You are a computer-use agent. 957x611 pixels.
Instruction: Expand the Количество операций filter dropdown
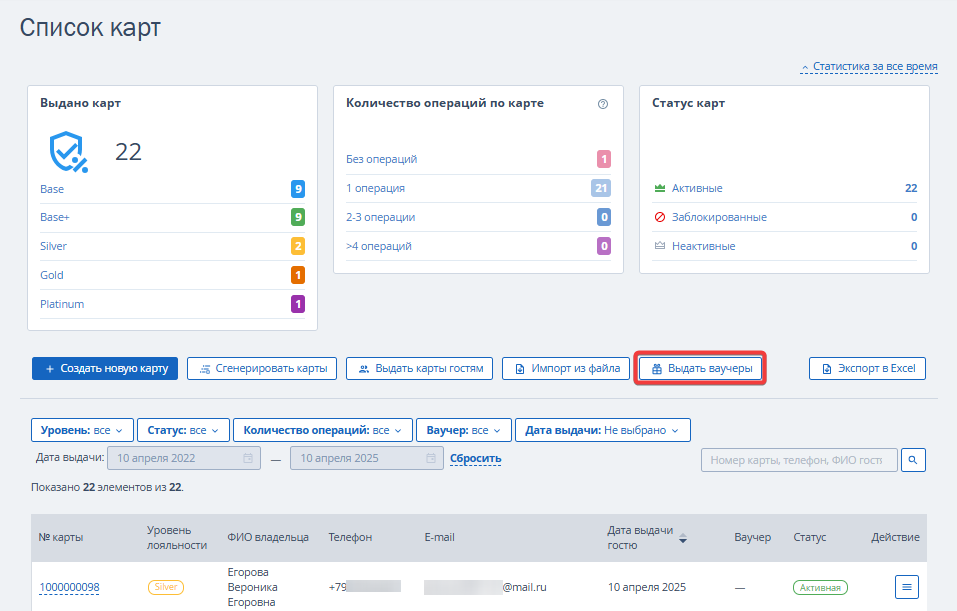[x=323, y=430]
